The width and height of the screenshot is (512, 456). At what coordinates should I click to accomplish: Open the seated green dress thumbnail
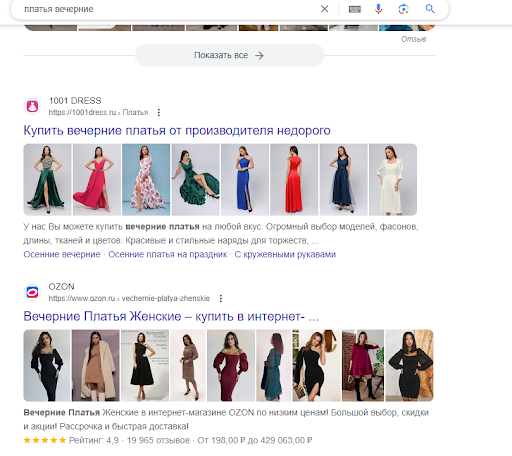click(x=195, y=180)
